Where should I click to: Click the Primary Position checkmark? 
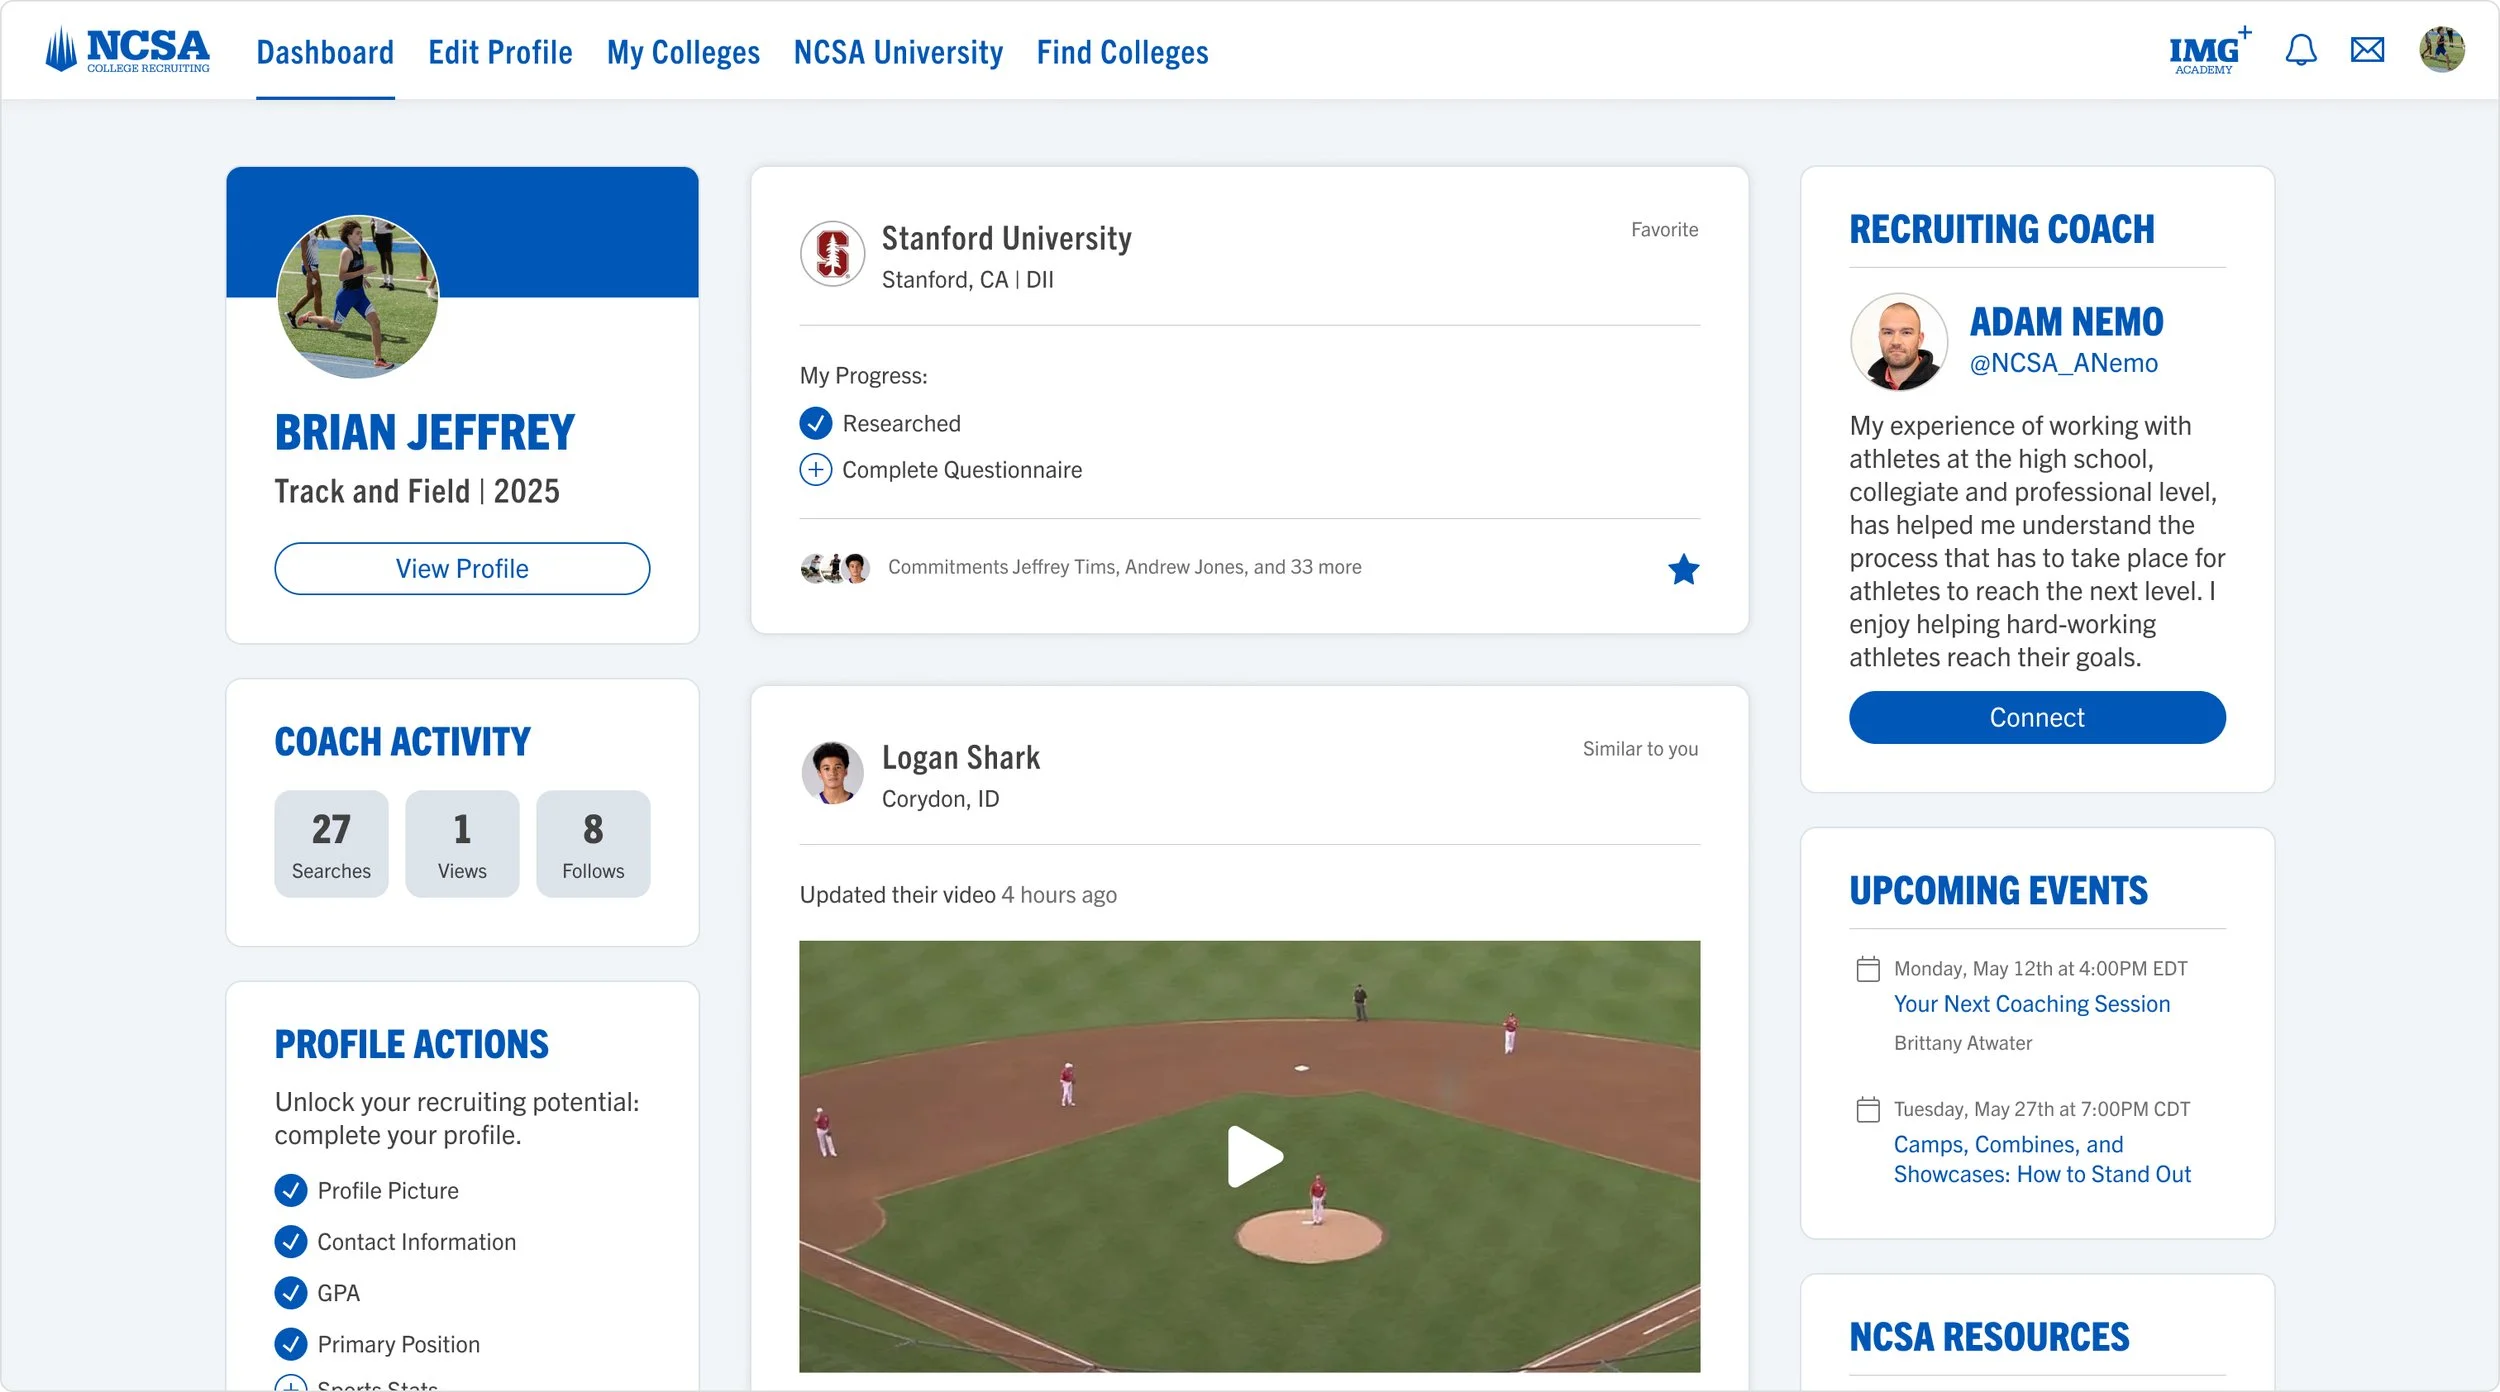tap(291, 1345)
